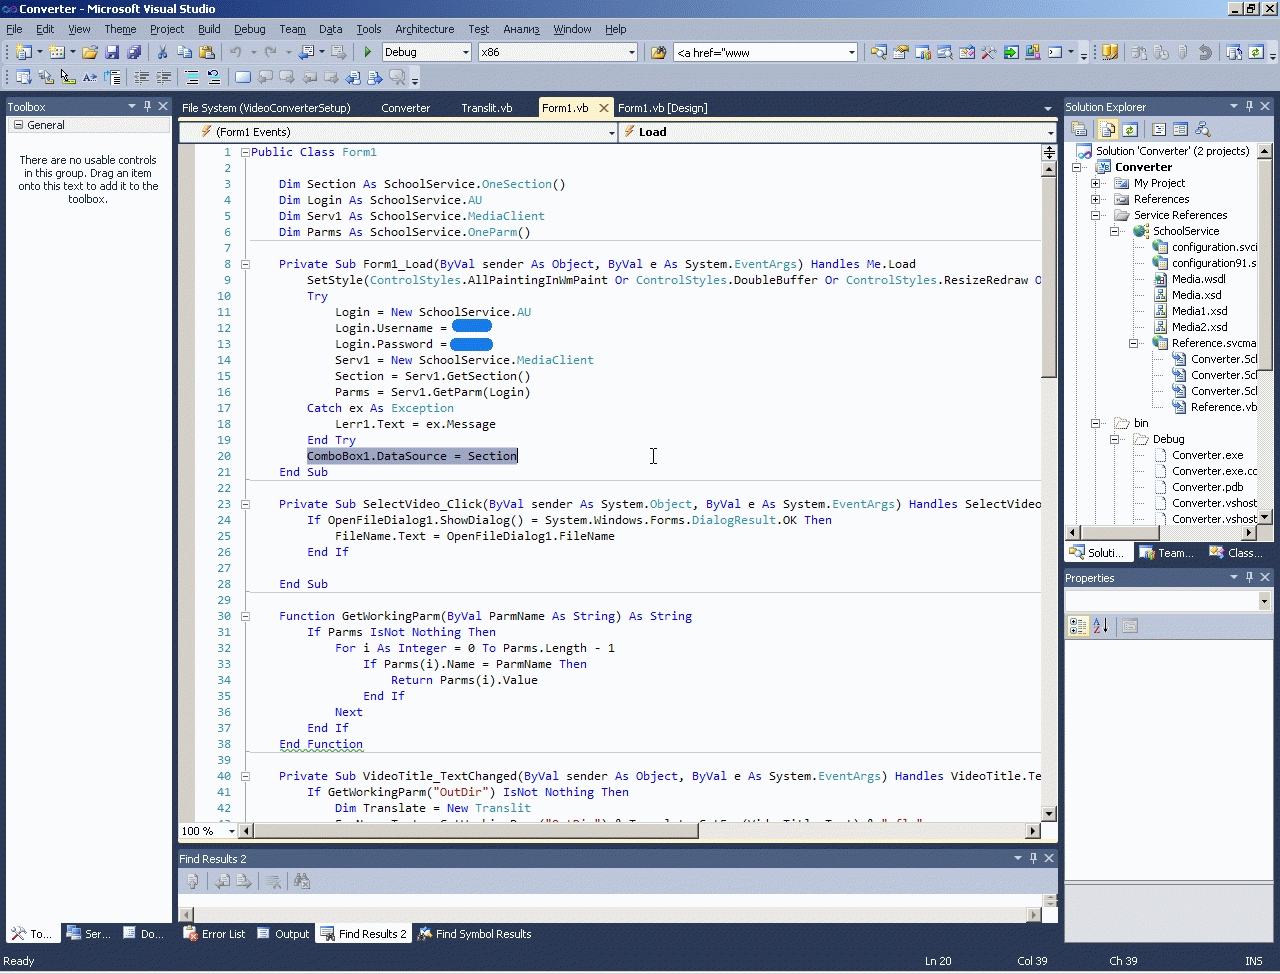1280x974 pixels.
Task: Pin or auto-hide the Toolbox panel
Action: pos(147,106)
